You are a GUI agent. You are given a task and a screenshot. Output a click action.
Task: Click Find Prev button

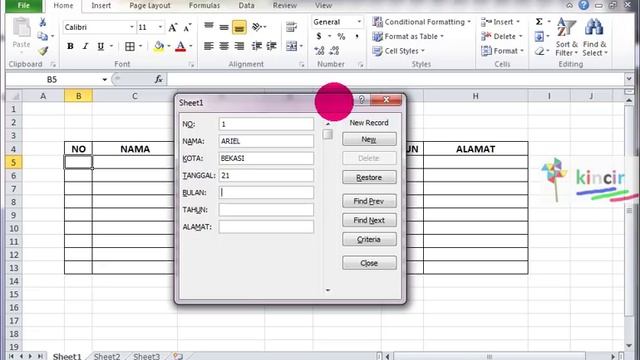(x=369, y=201)
